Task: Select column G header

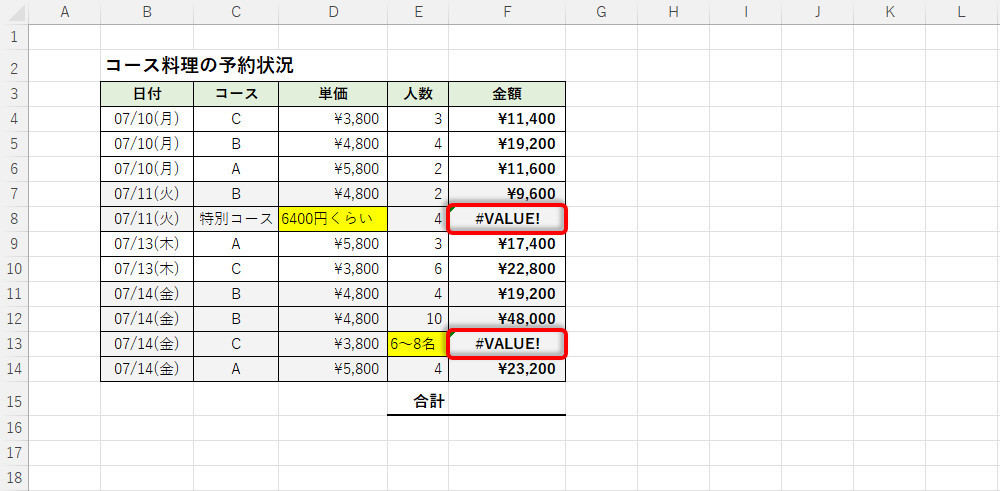Action: click(x=601, y=12)
